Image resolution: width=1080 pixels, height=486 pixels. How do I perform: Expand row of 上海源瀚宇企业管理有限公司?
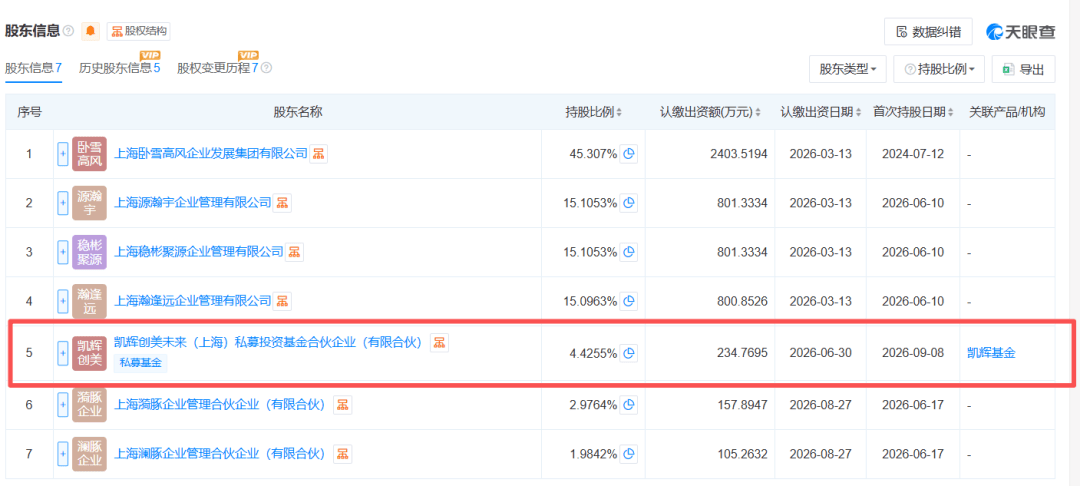click(63, 203)
